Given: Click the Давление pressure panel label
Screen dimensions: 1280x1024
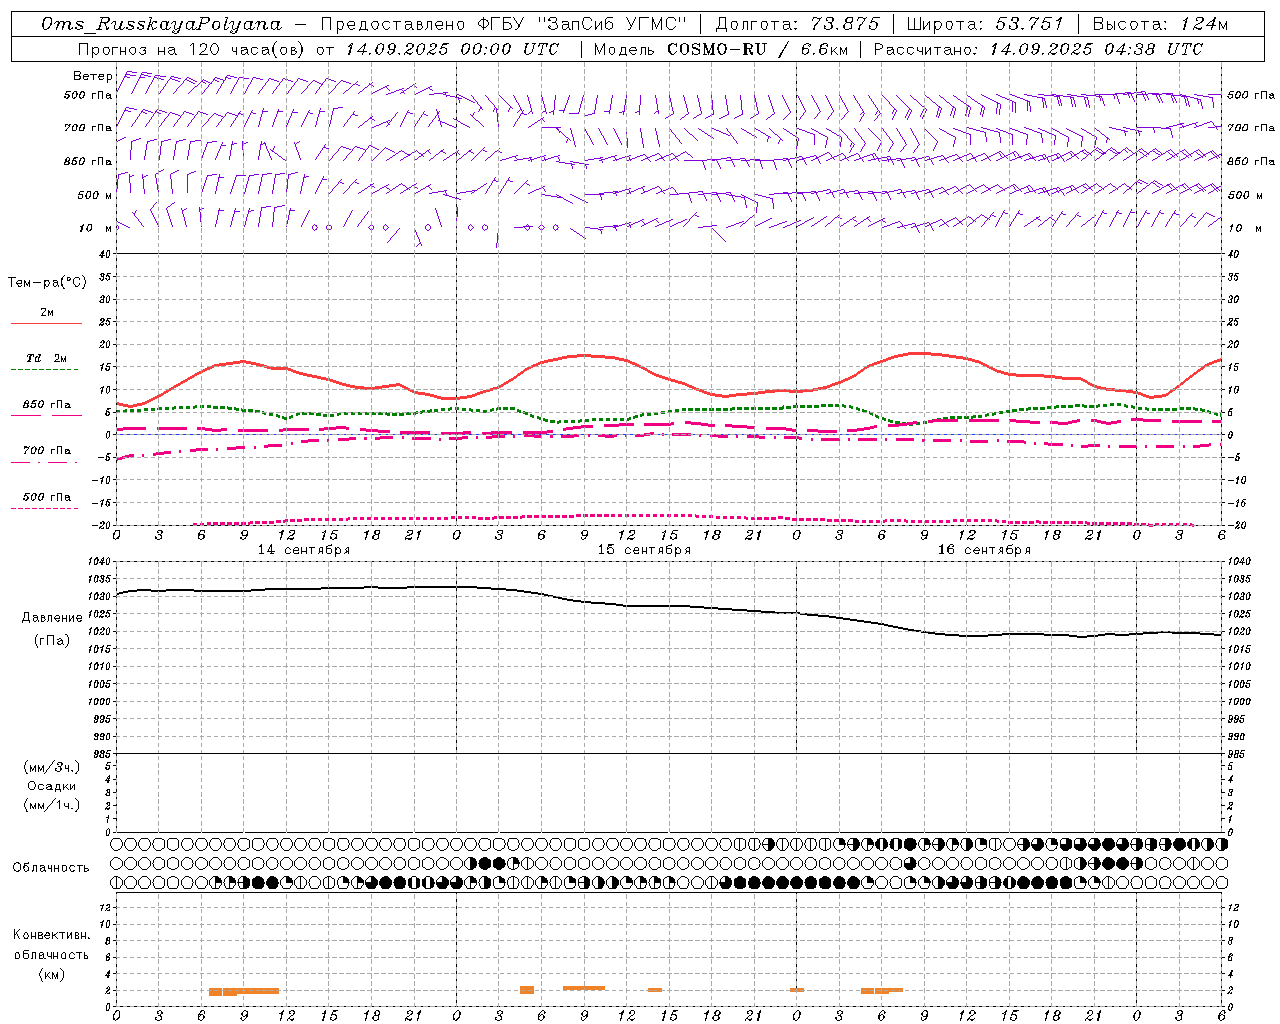Looking at the screenshot, I should tap(52, 618).
